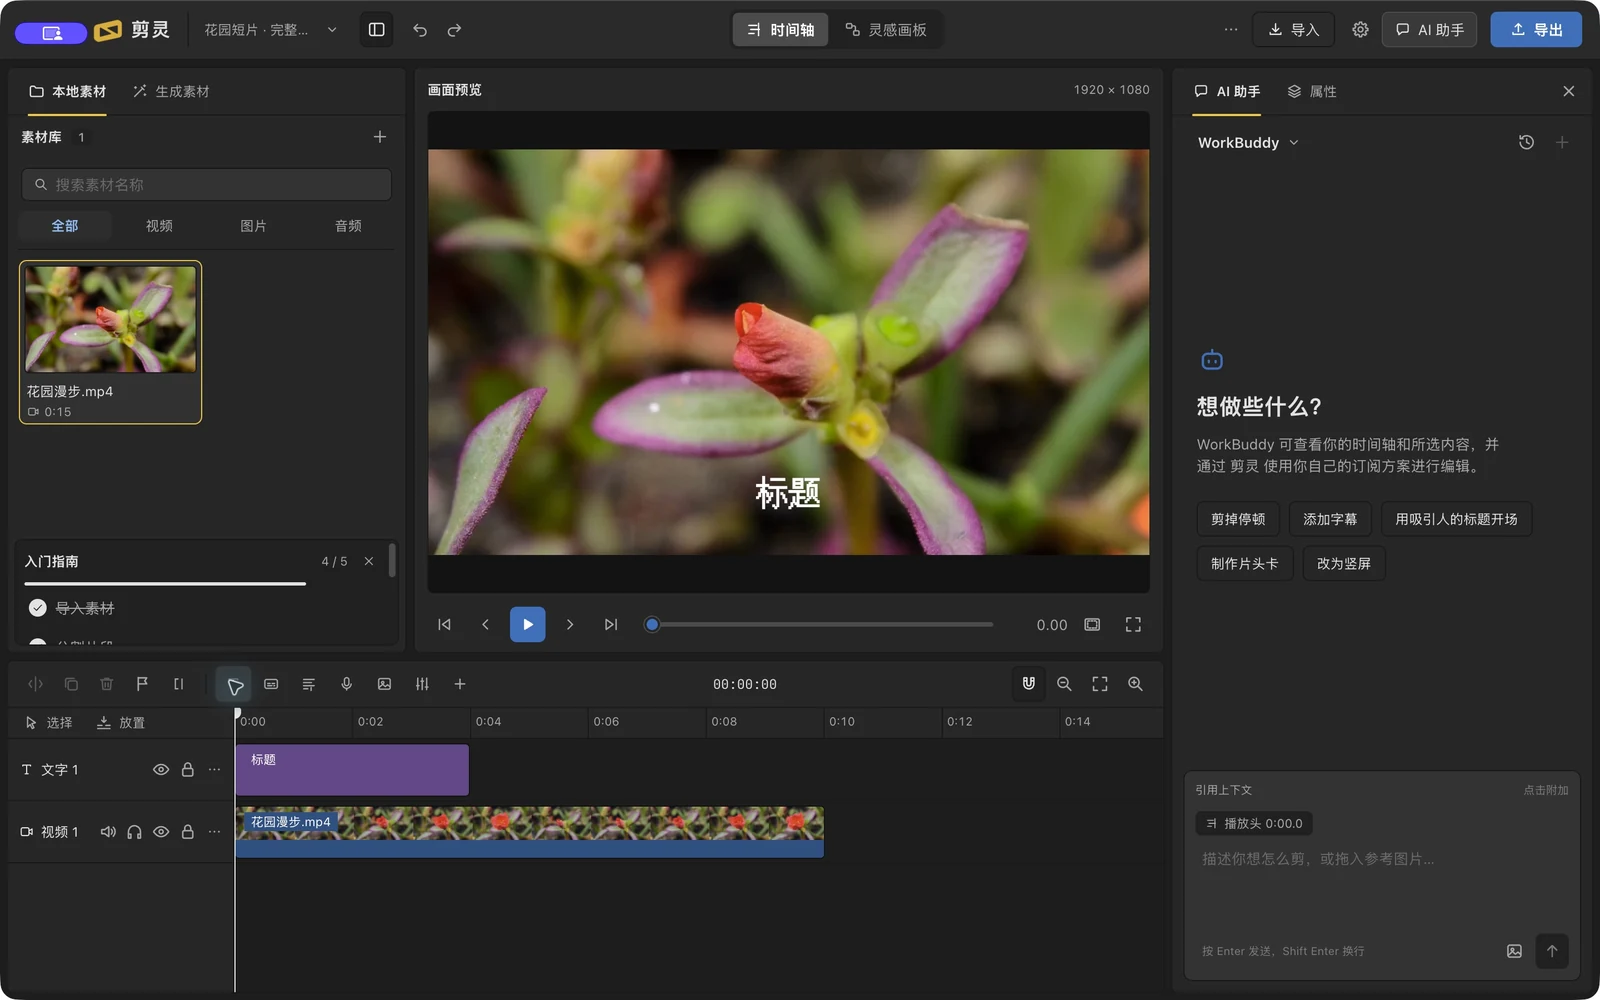The width and height of the screenshot is (1600, 1000).
Task: Click the subtitle caption tool icon
Action: [271, 684]
